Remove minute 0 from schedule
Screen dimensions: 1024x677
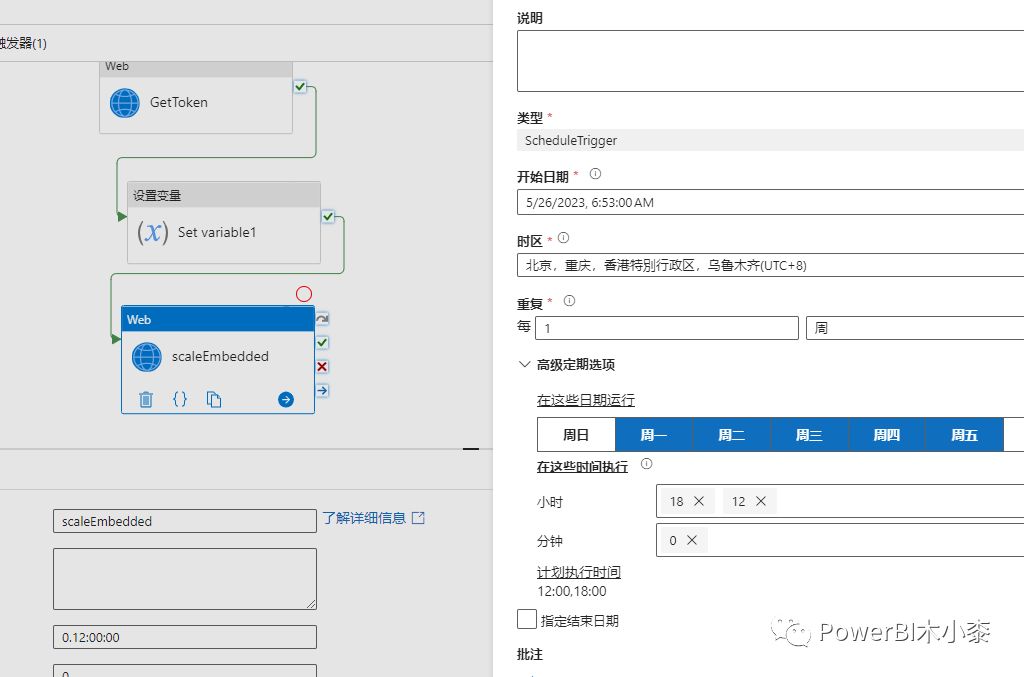(692, 540)
